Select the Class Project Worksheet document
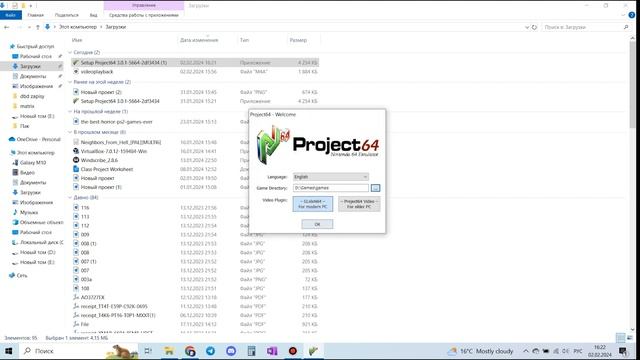The image size is (640, 360). (x=107, y=169)
